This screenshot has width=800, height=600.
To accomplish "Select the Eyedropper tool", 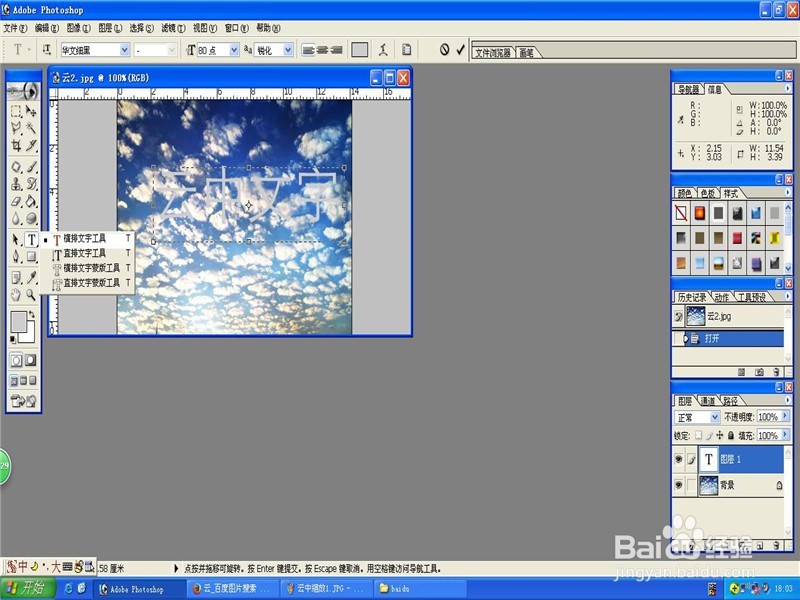I will [31, 278].
